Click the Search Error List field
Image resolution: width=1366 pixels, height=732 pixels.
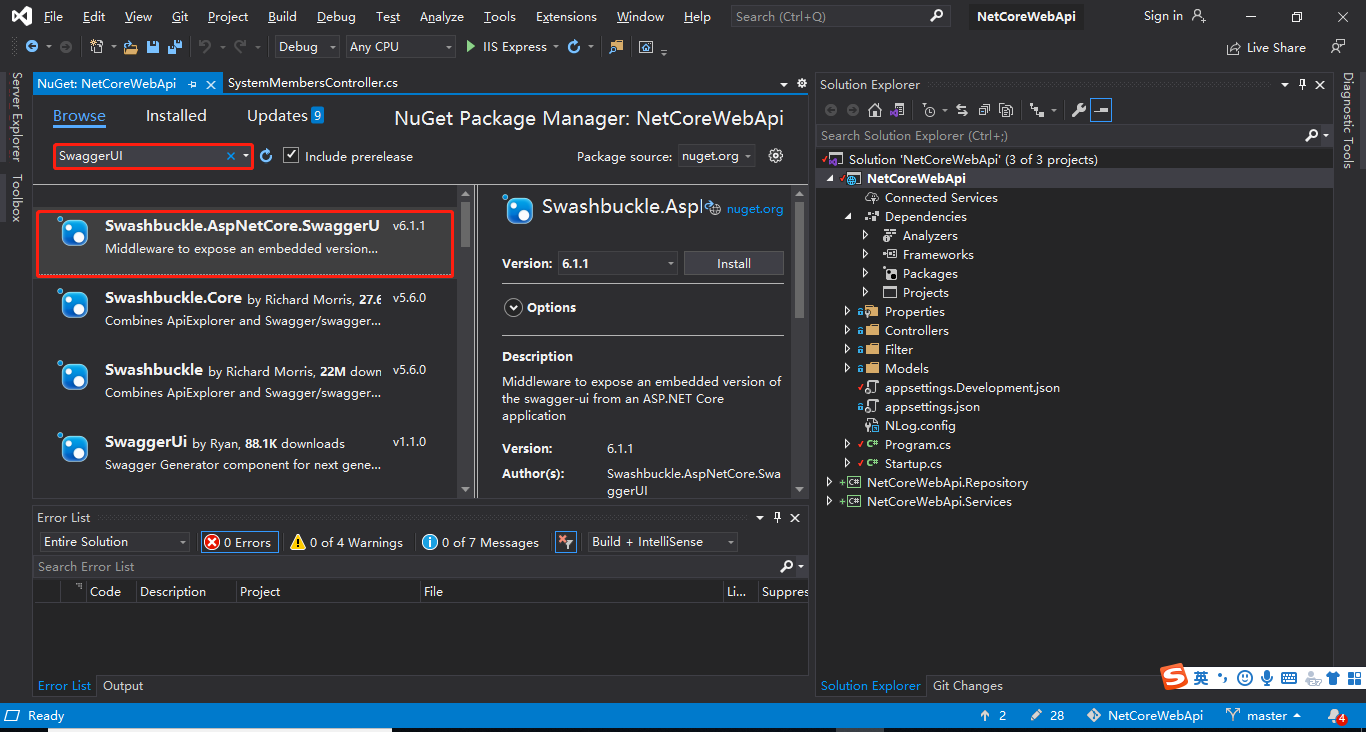[x=405, y=567]
